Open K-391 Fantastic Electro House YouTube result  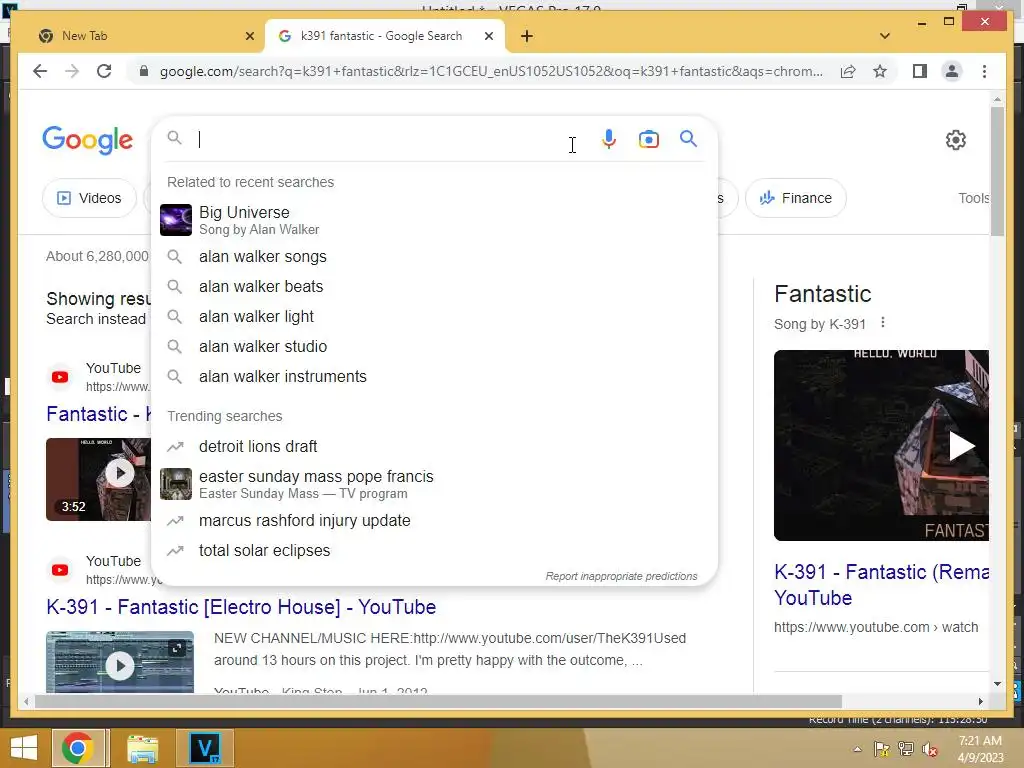click(x=241, y=607)
